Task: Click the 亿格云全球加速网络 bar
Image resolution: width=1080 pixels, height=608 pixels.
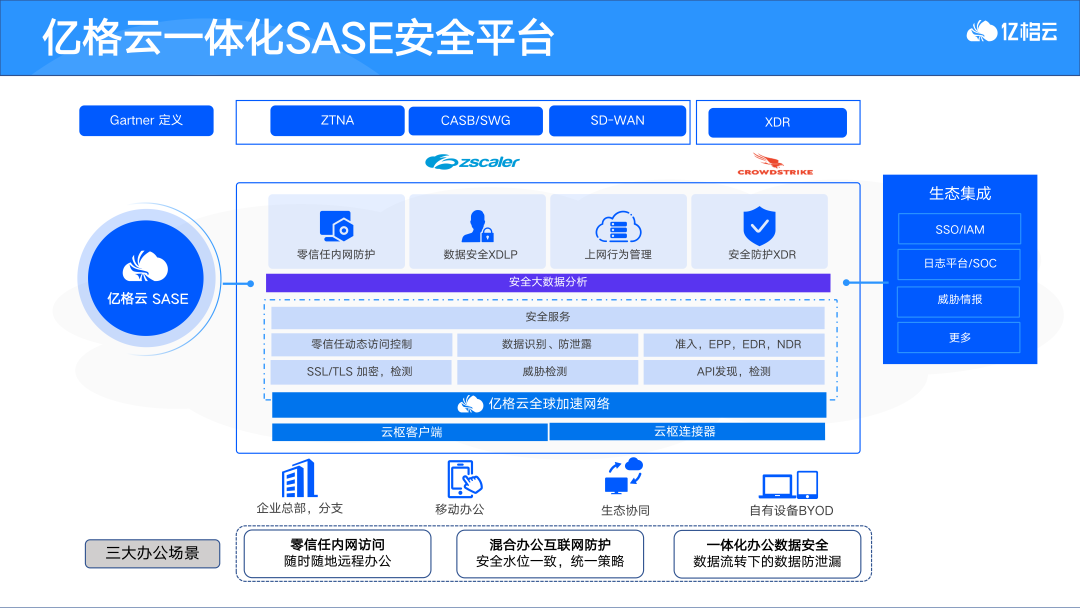Action: coord(549,404)
